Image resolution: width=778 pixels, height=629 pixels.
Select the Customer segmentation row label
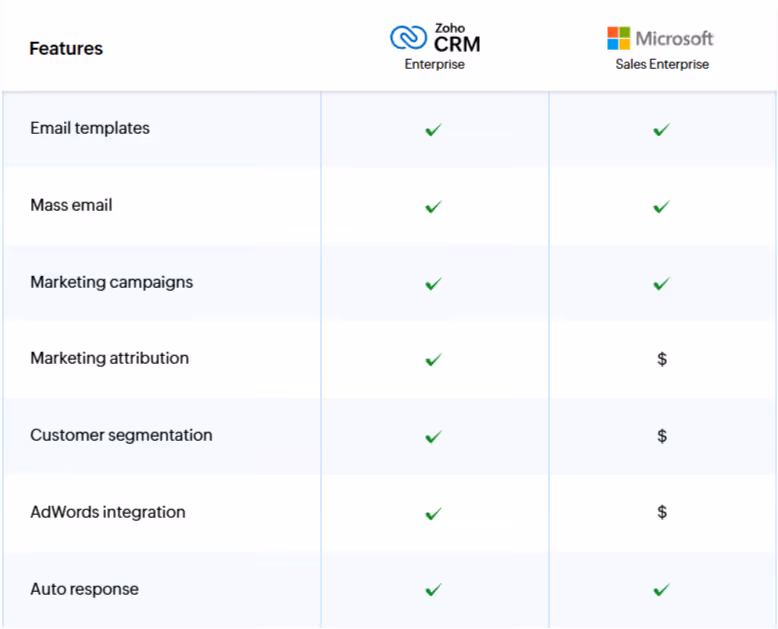coord(121,436)
